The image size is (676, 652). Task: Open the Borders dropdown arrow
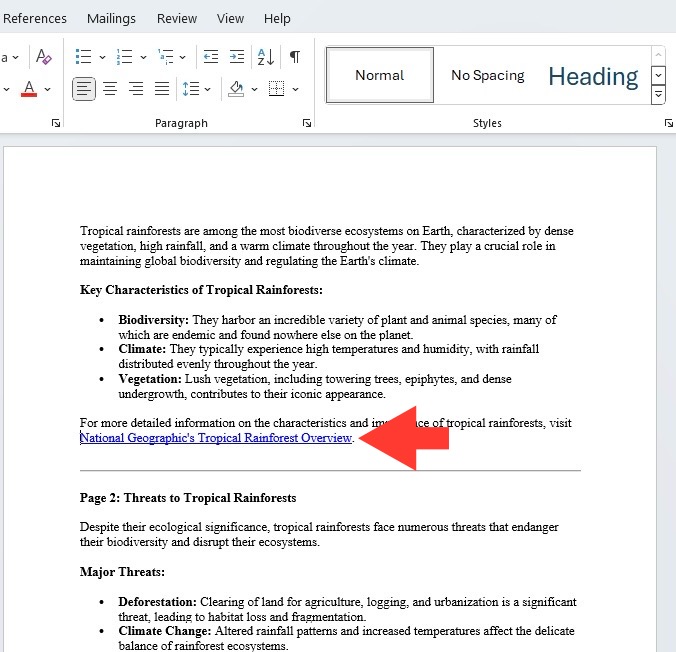[295, 89]
